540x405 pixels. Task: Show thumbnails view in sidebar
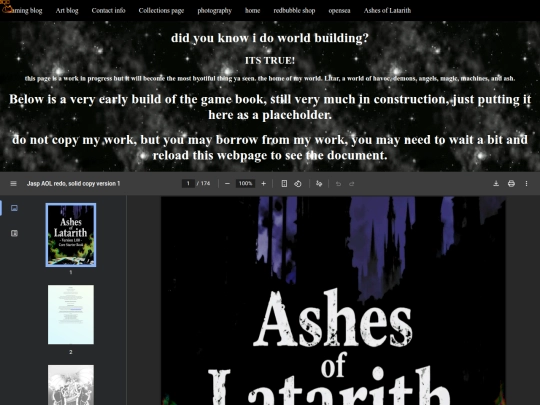pyautogui.click(x=14, y=208)
